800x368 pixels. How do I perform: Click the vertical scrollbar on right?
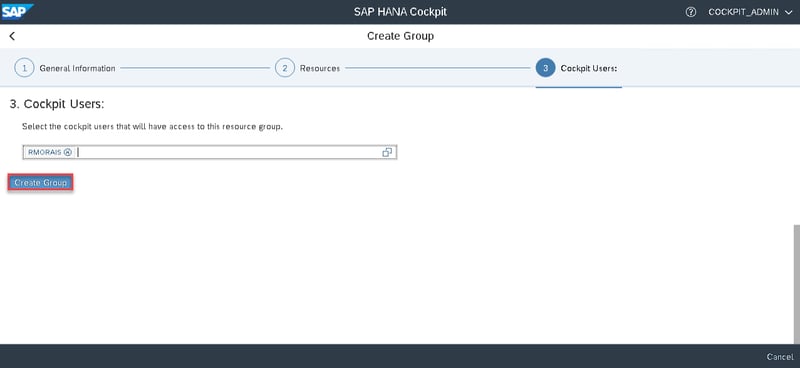click(796, 284)
